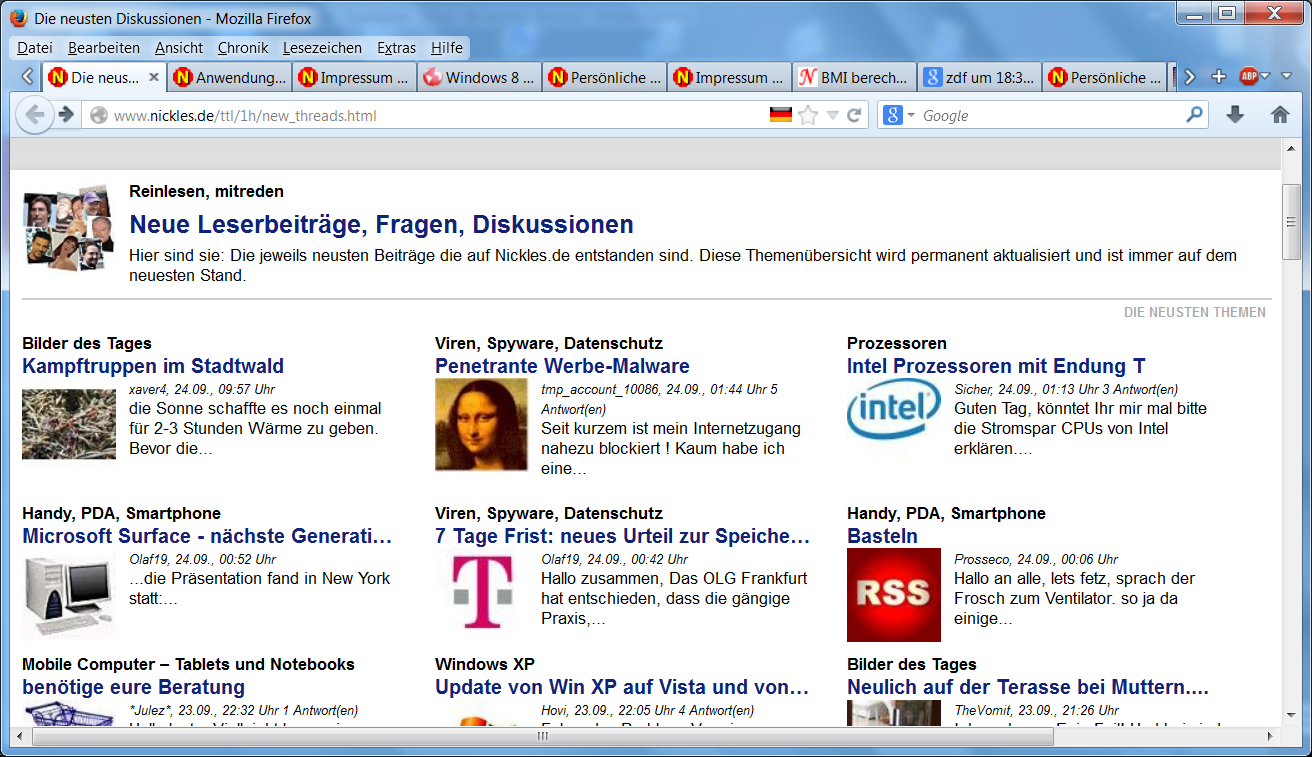Go to home page icon
This screenshot has height=757, width=1312.
click(1280, 115)
